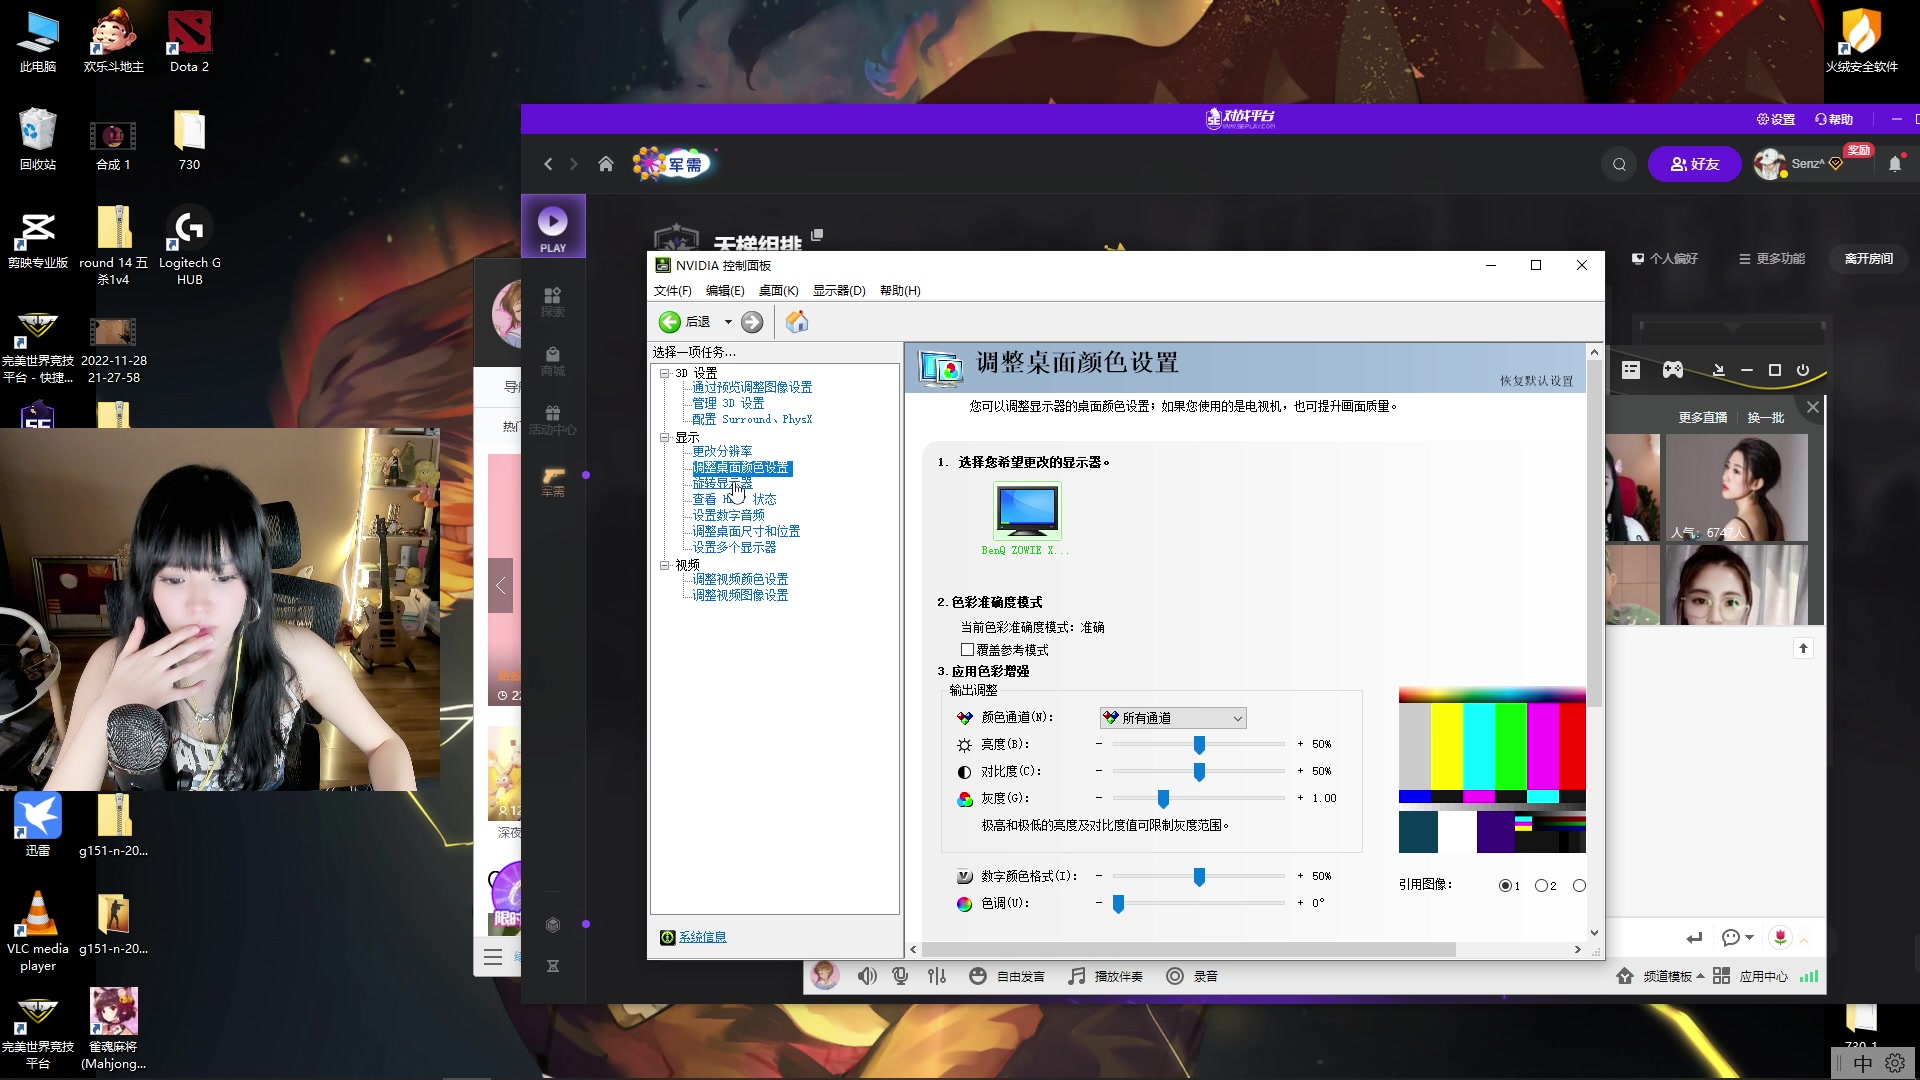Open the home icon in platform navigation
The height and width of the screenshot is (1080, 1920).
tap(606, 164)
